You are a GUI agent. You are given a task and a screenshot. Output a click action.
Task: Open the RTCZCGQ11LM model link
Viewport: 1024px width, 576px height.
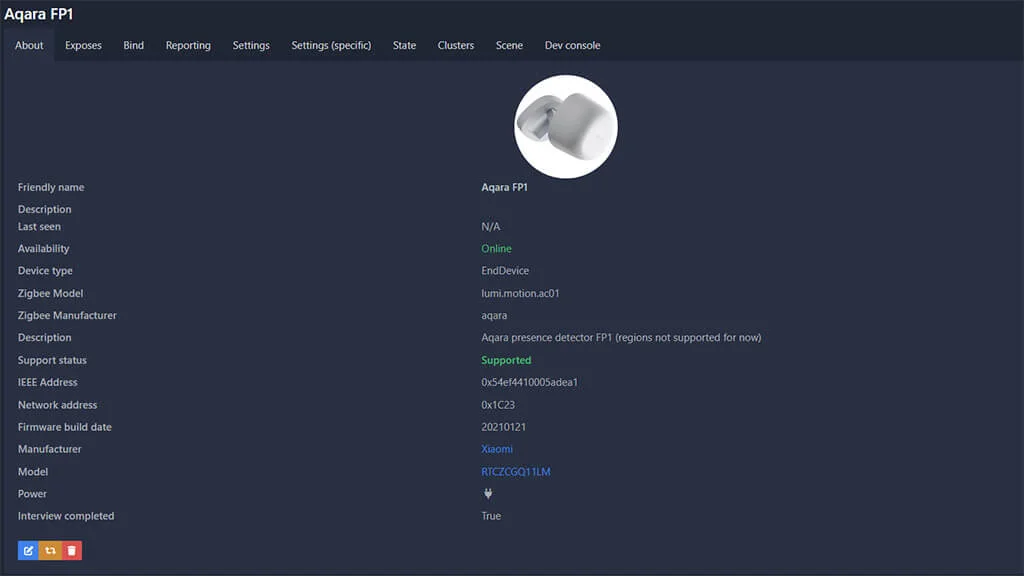point(516,472)
